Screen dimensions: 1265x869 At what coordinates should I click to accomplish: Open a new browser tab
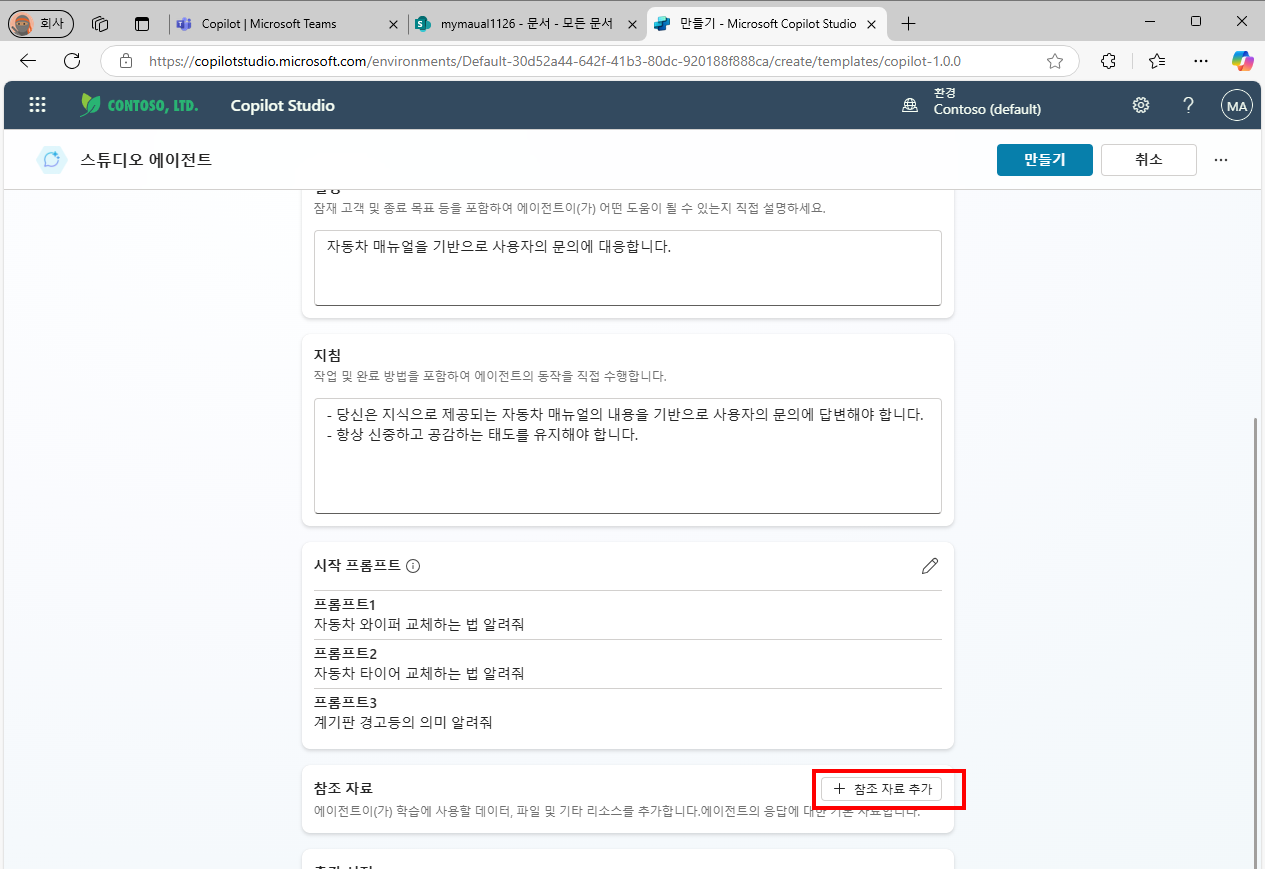pos(908,23)
